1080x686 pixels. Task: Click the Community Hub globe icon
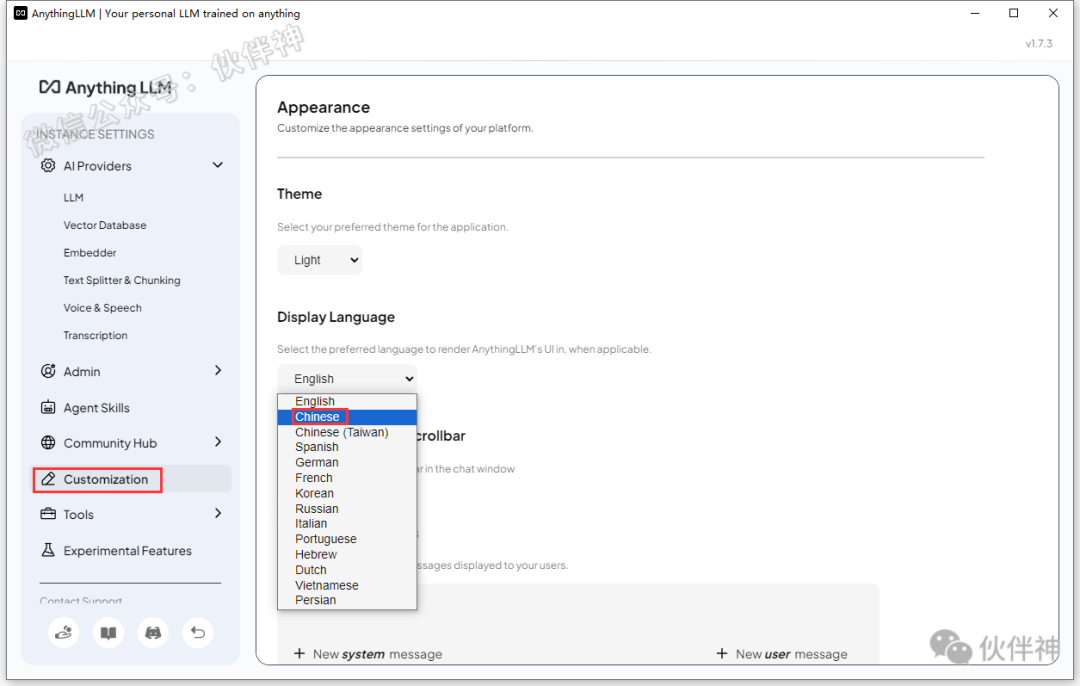coord(48,443)
